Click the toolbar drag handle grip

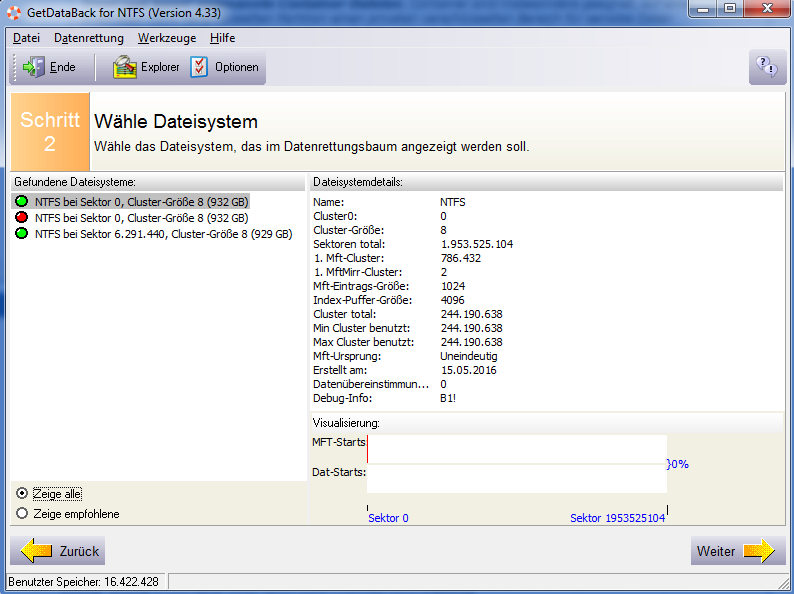(x=15, y=67)
